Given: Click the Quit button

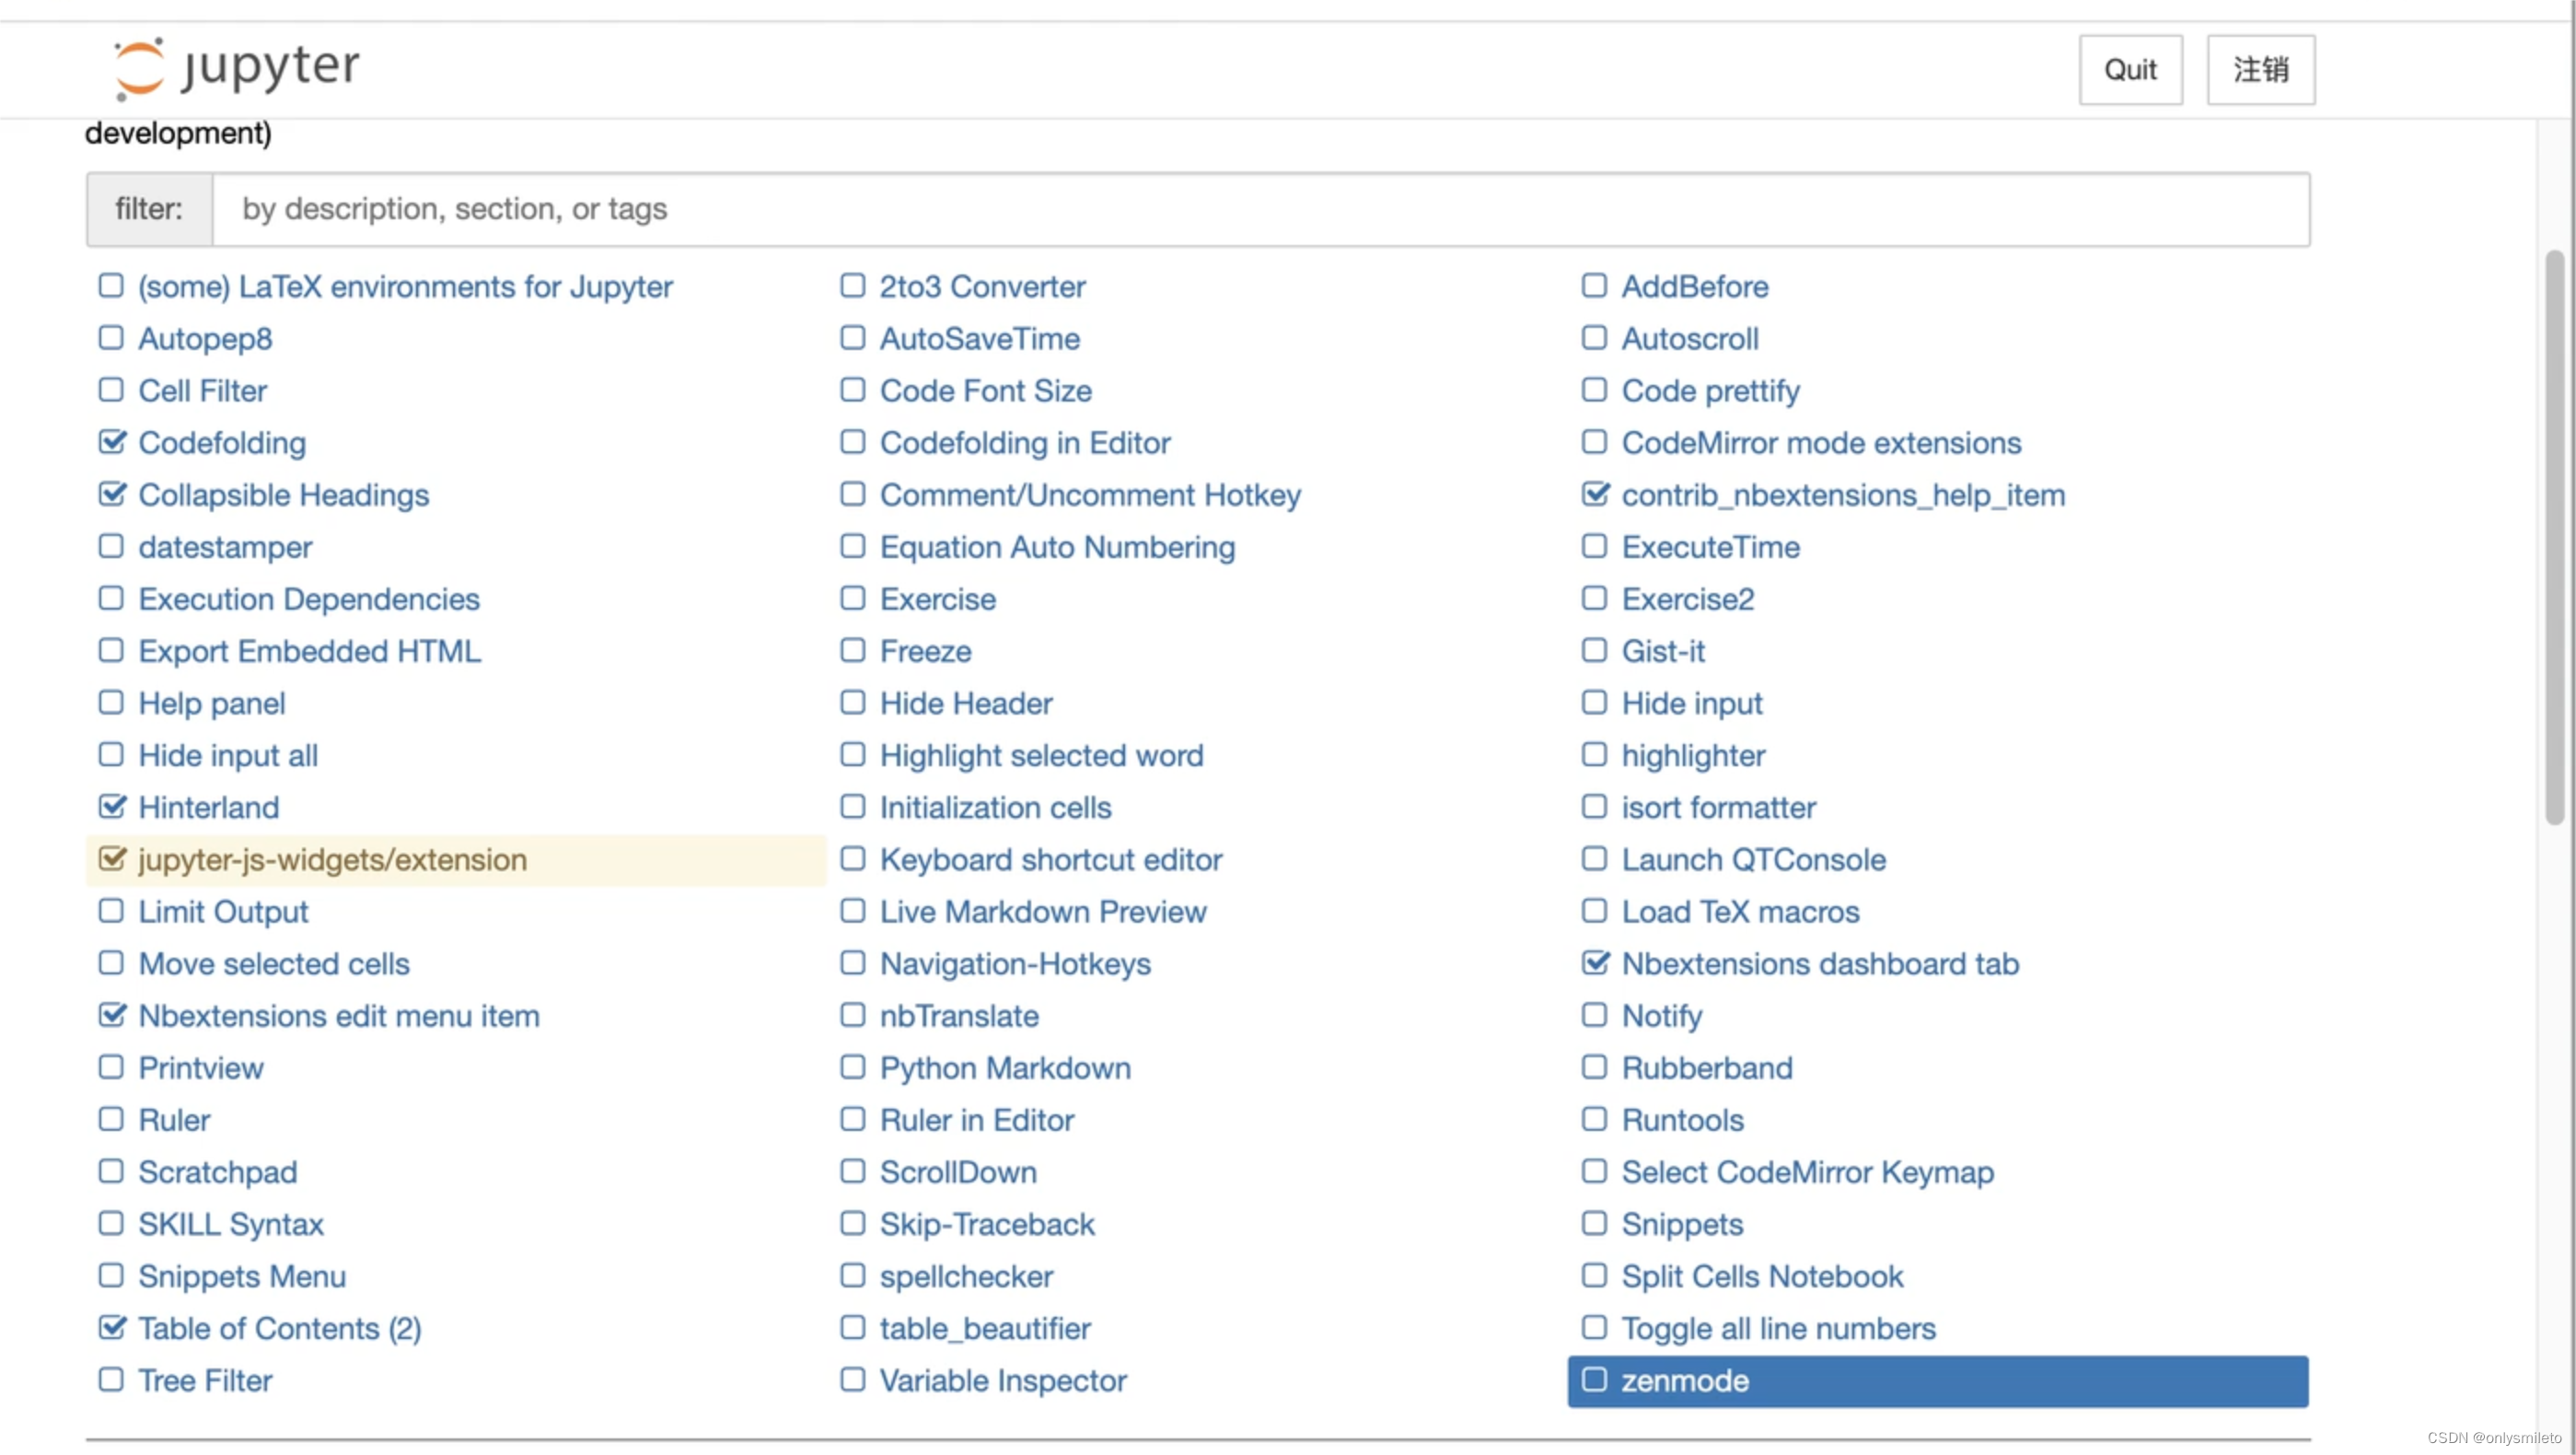Looking at the screenshot, I should tap(2130, 67).
